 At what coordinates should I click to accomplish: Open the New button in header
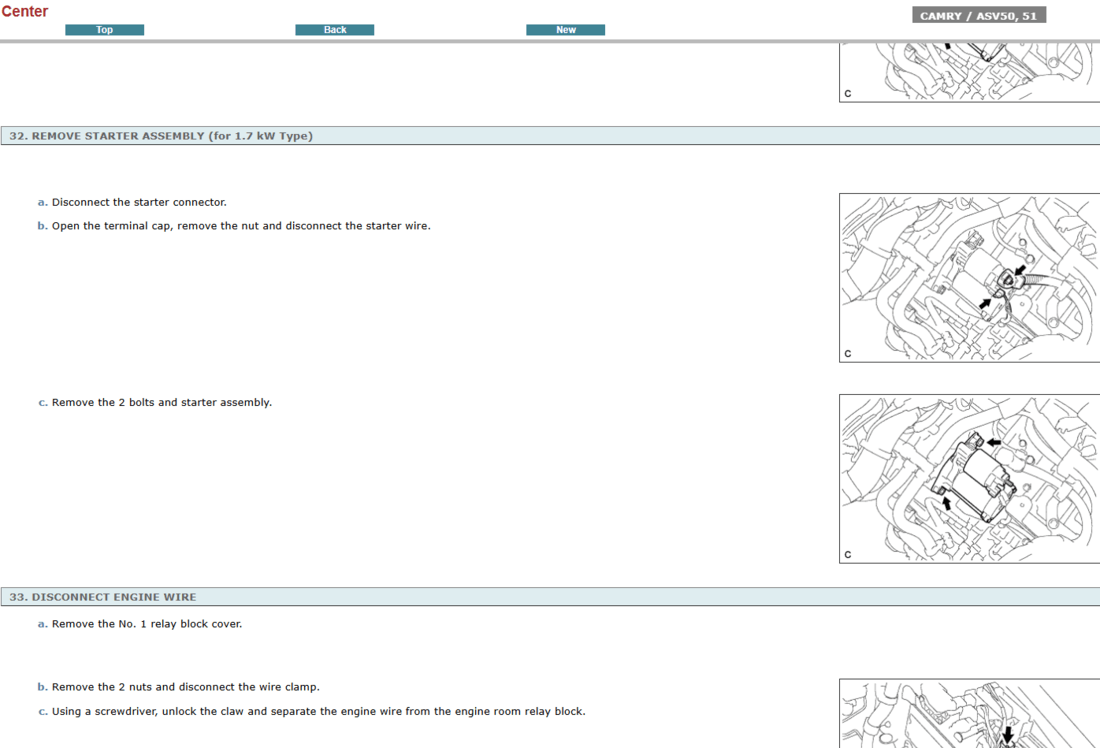pyautogui.click(x=565, y=30)
